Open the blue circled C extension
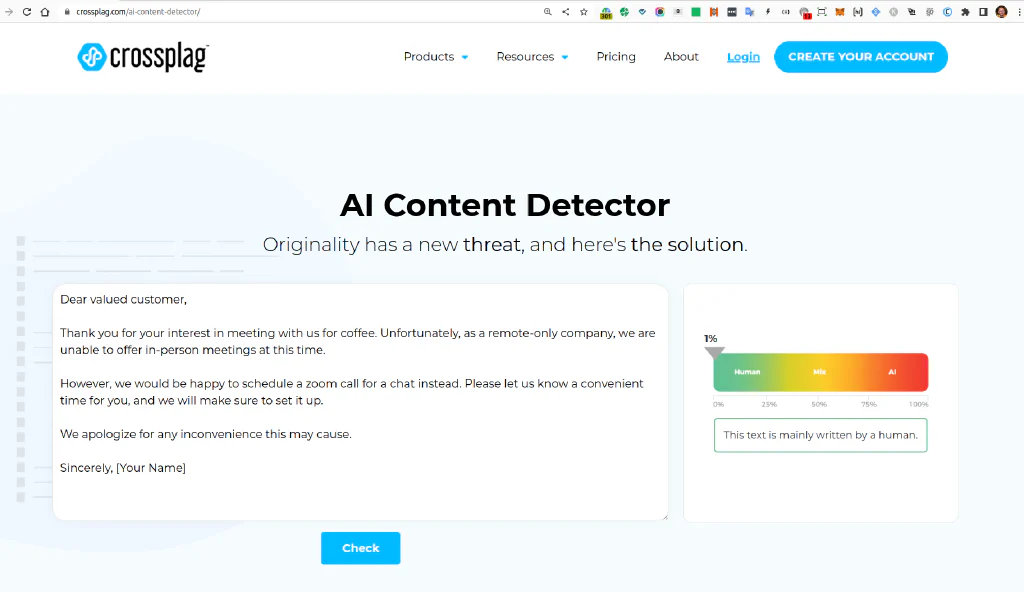This screenshot has width=1024, height=592. (x=948, y=12)
